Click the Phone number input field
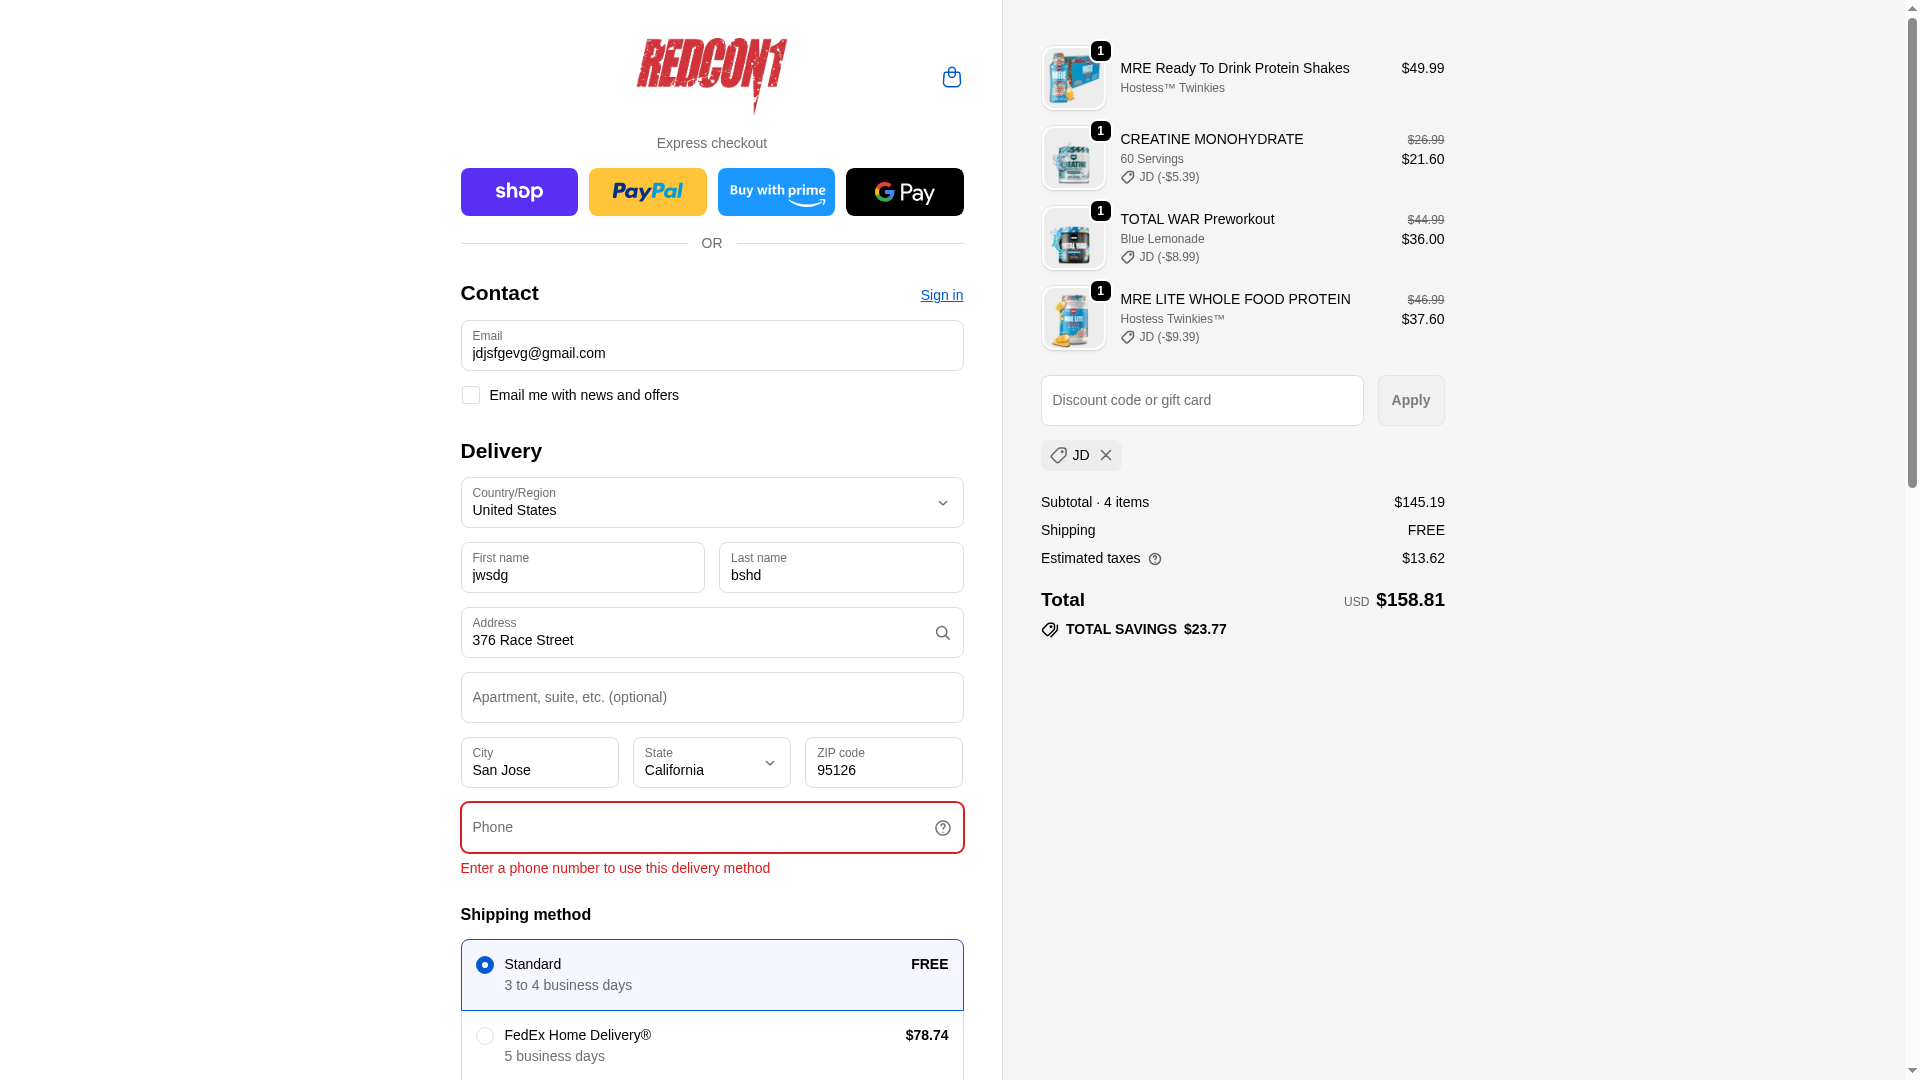The image size is (1920, 1080). [712, 827]
